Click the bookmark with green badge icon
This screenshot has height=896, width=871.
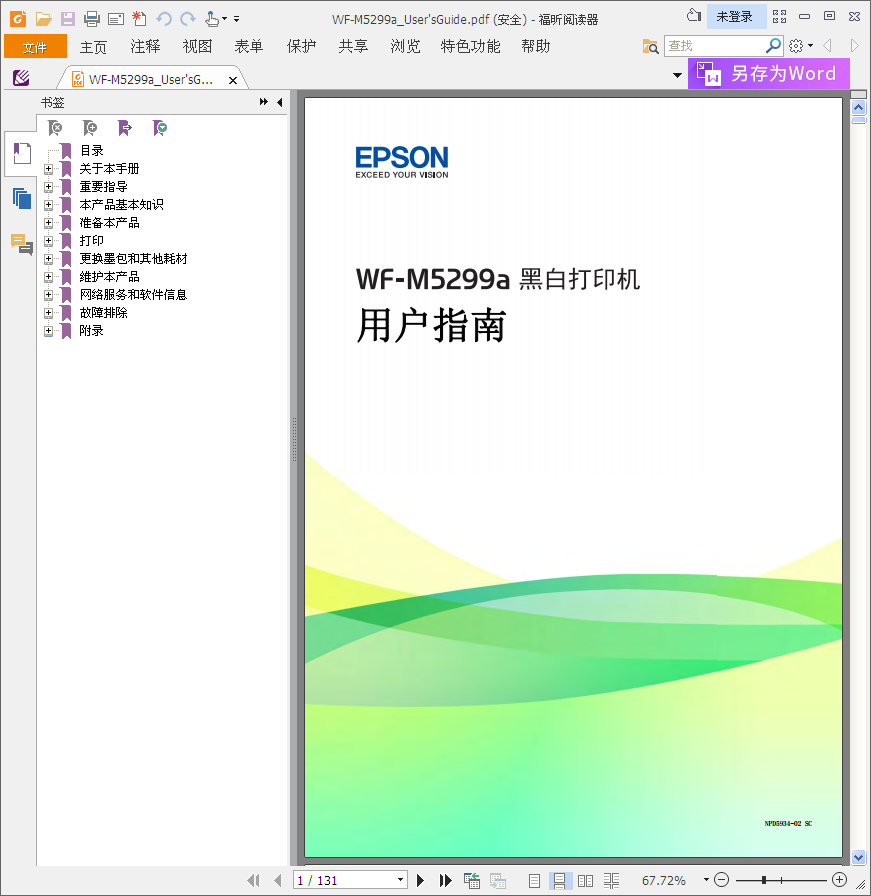160,128
